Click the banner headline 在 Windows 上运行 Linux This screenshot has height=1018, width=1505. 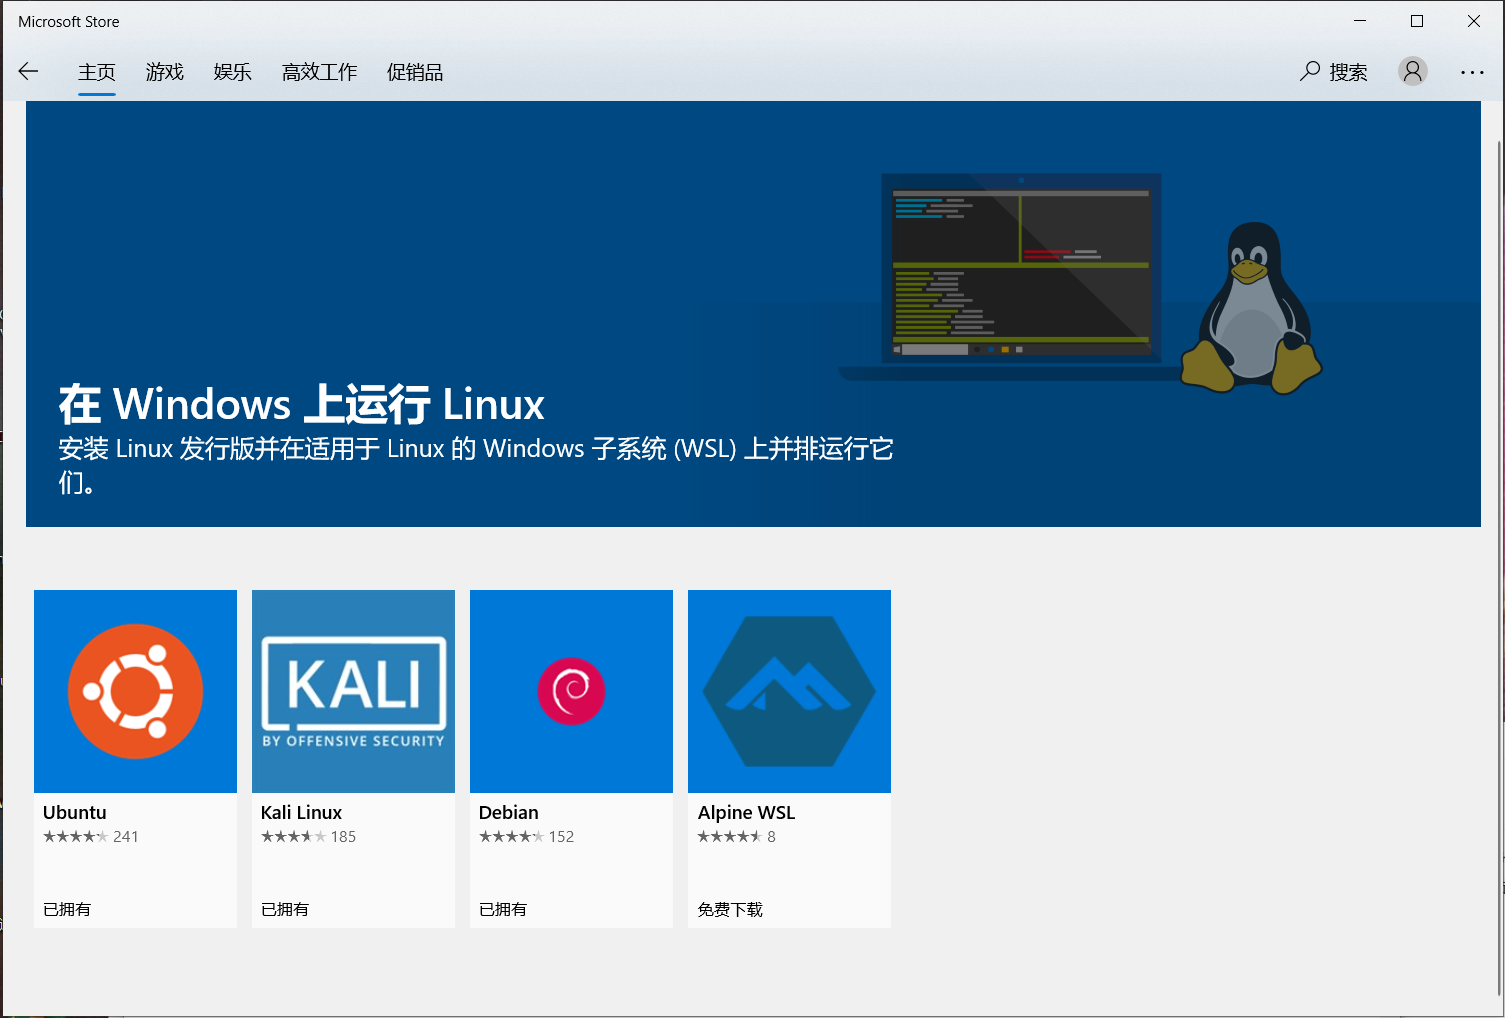click(x=301, y=404)
